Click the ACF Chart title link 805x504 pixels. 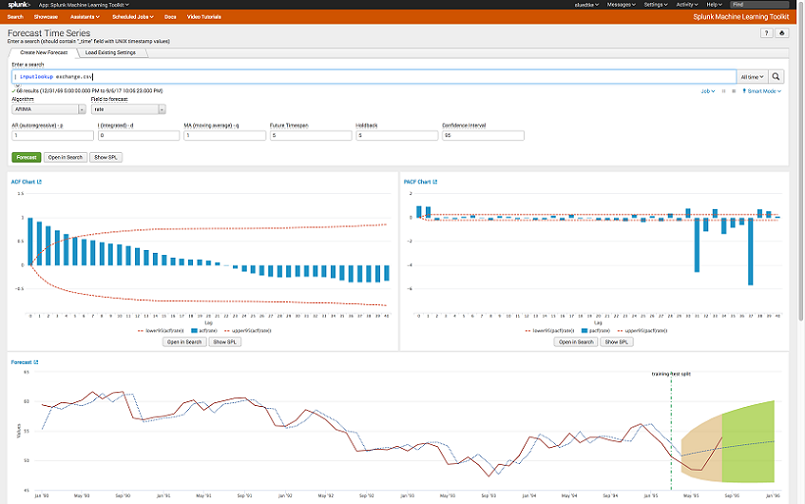(23, 182)
